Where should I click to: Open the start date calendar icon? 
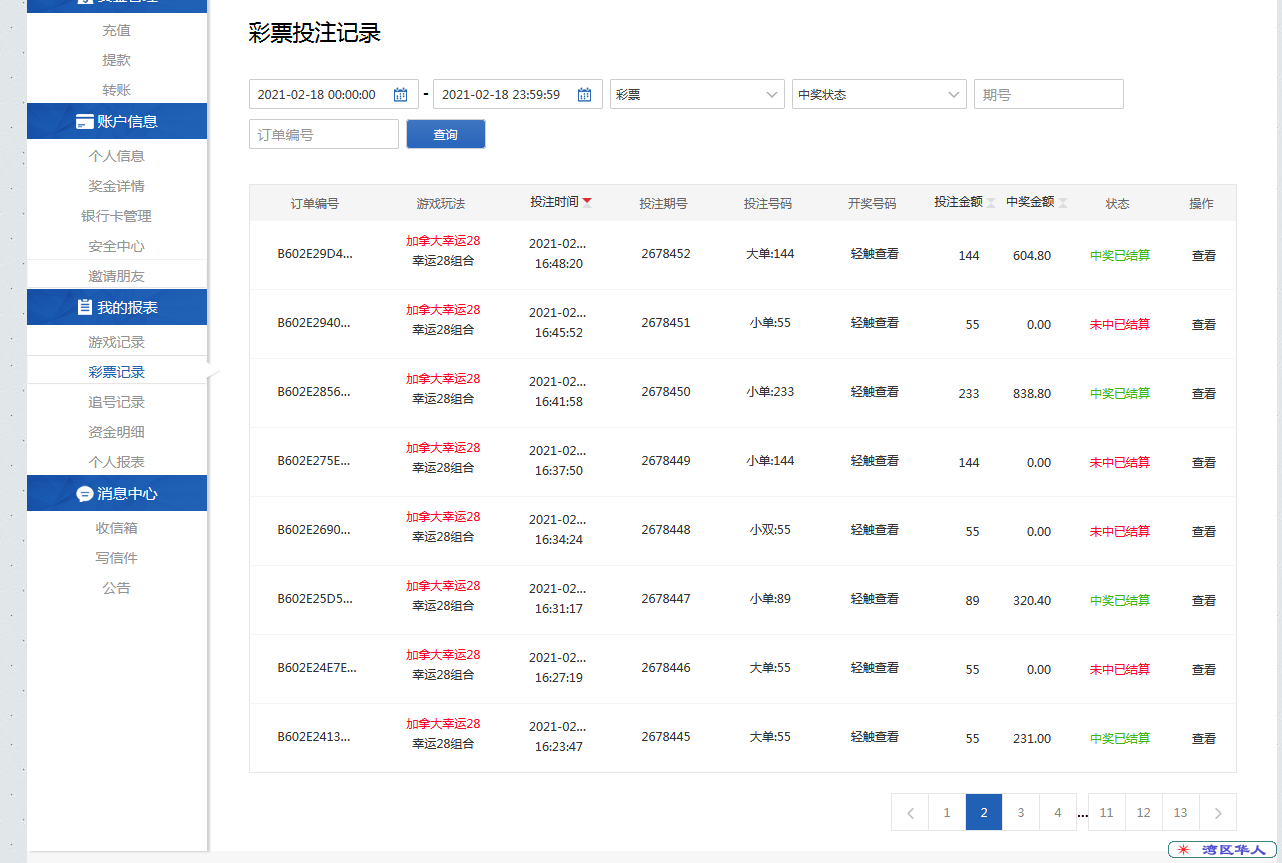pyautogui.click(x=400, y=95)
